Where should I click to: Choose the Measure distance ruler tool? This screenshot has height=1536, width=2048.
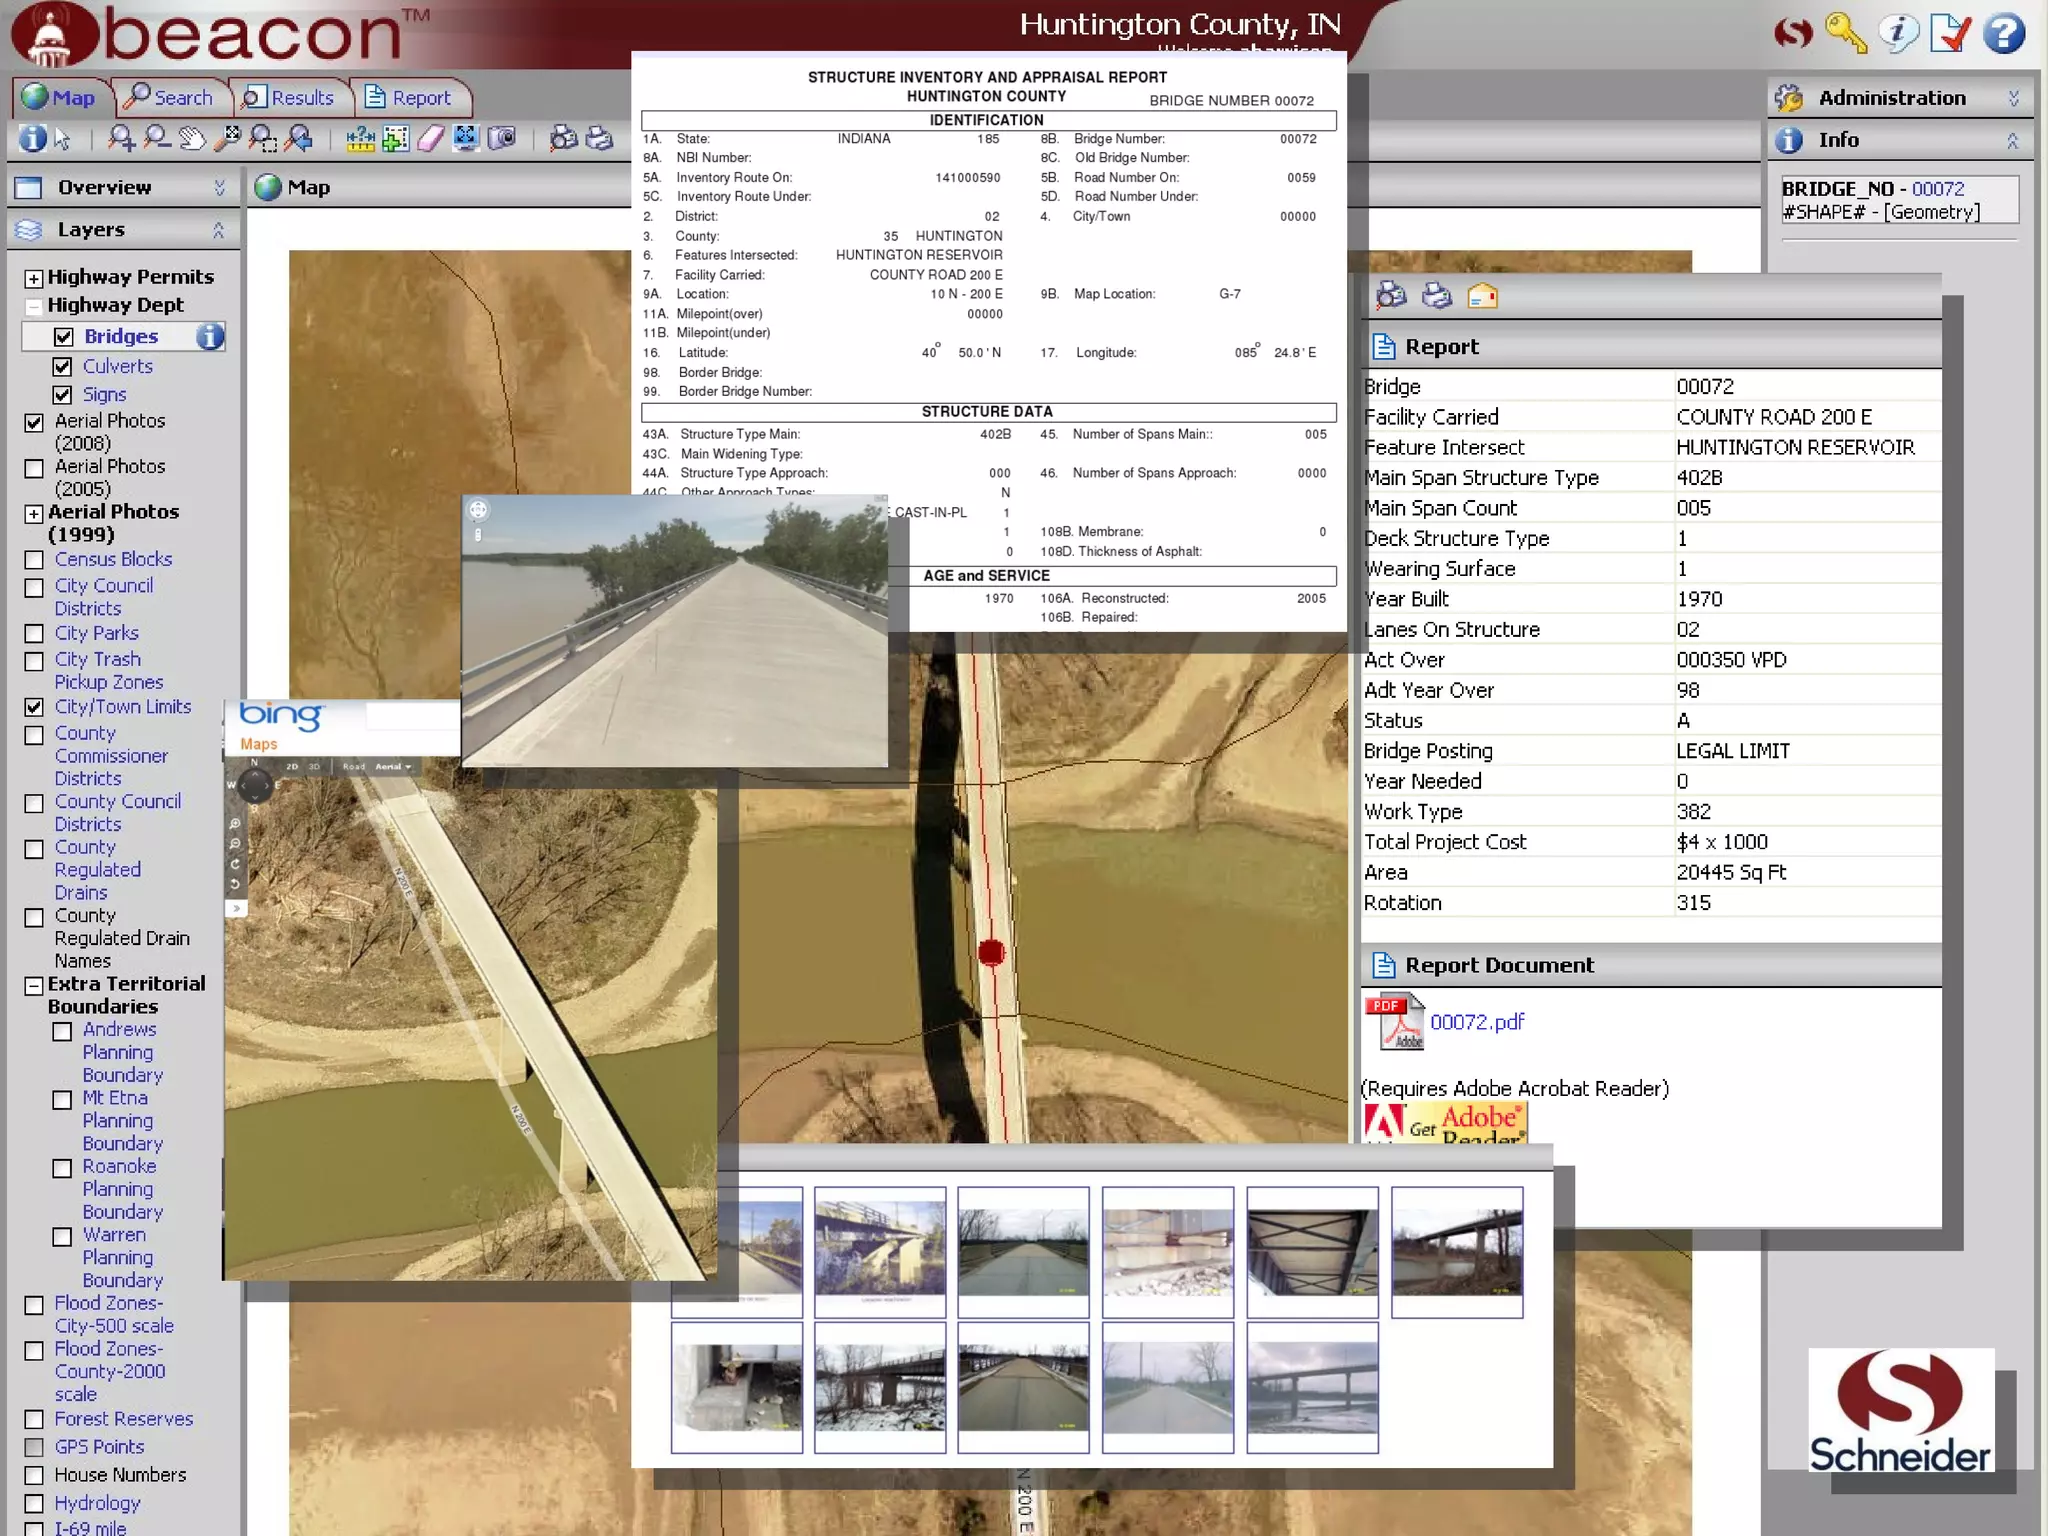pos(360,138)
